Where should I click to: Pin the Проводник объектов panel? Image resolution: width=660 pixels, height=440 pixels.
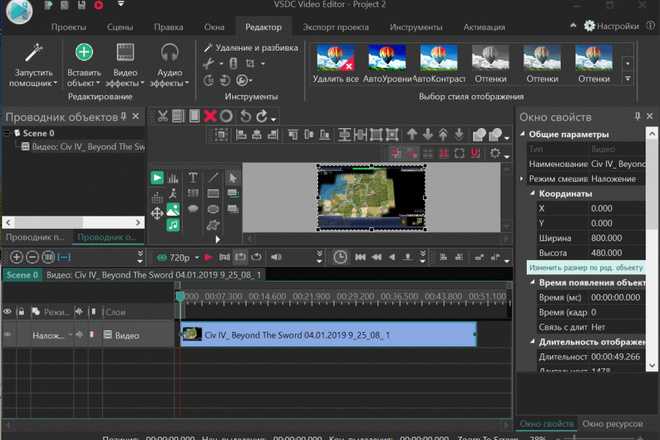tap(124, 117)
